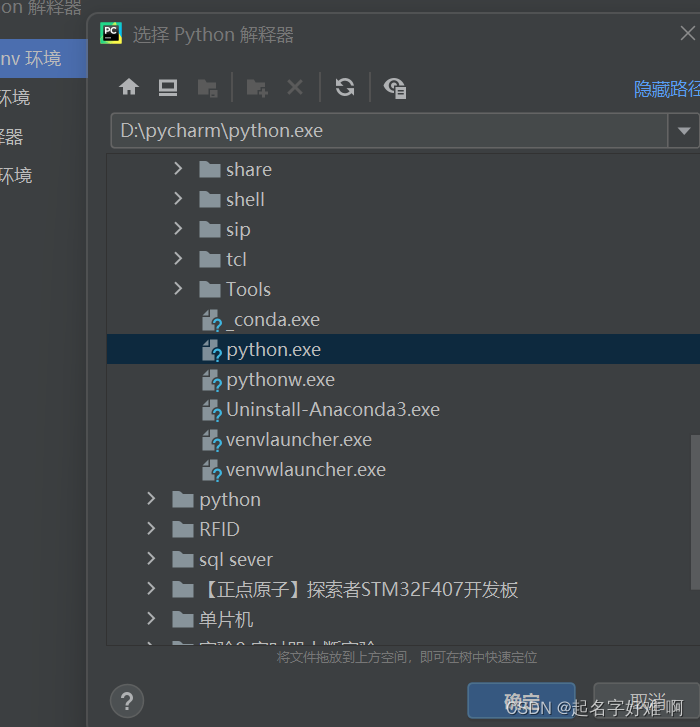This screenshot has height=727, width=700.
Task: Click the PyCharm logo in the title bar
Action: pyautogui.click(x=111, y=33)
